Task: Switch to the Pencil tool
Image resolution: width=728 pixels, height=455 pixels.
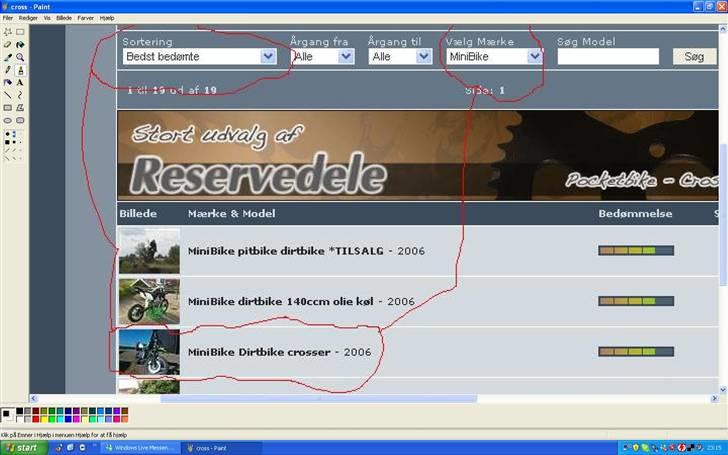Action: click(x=8, y=70)
